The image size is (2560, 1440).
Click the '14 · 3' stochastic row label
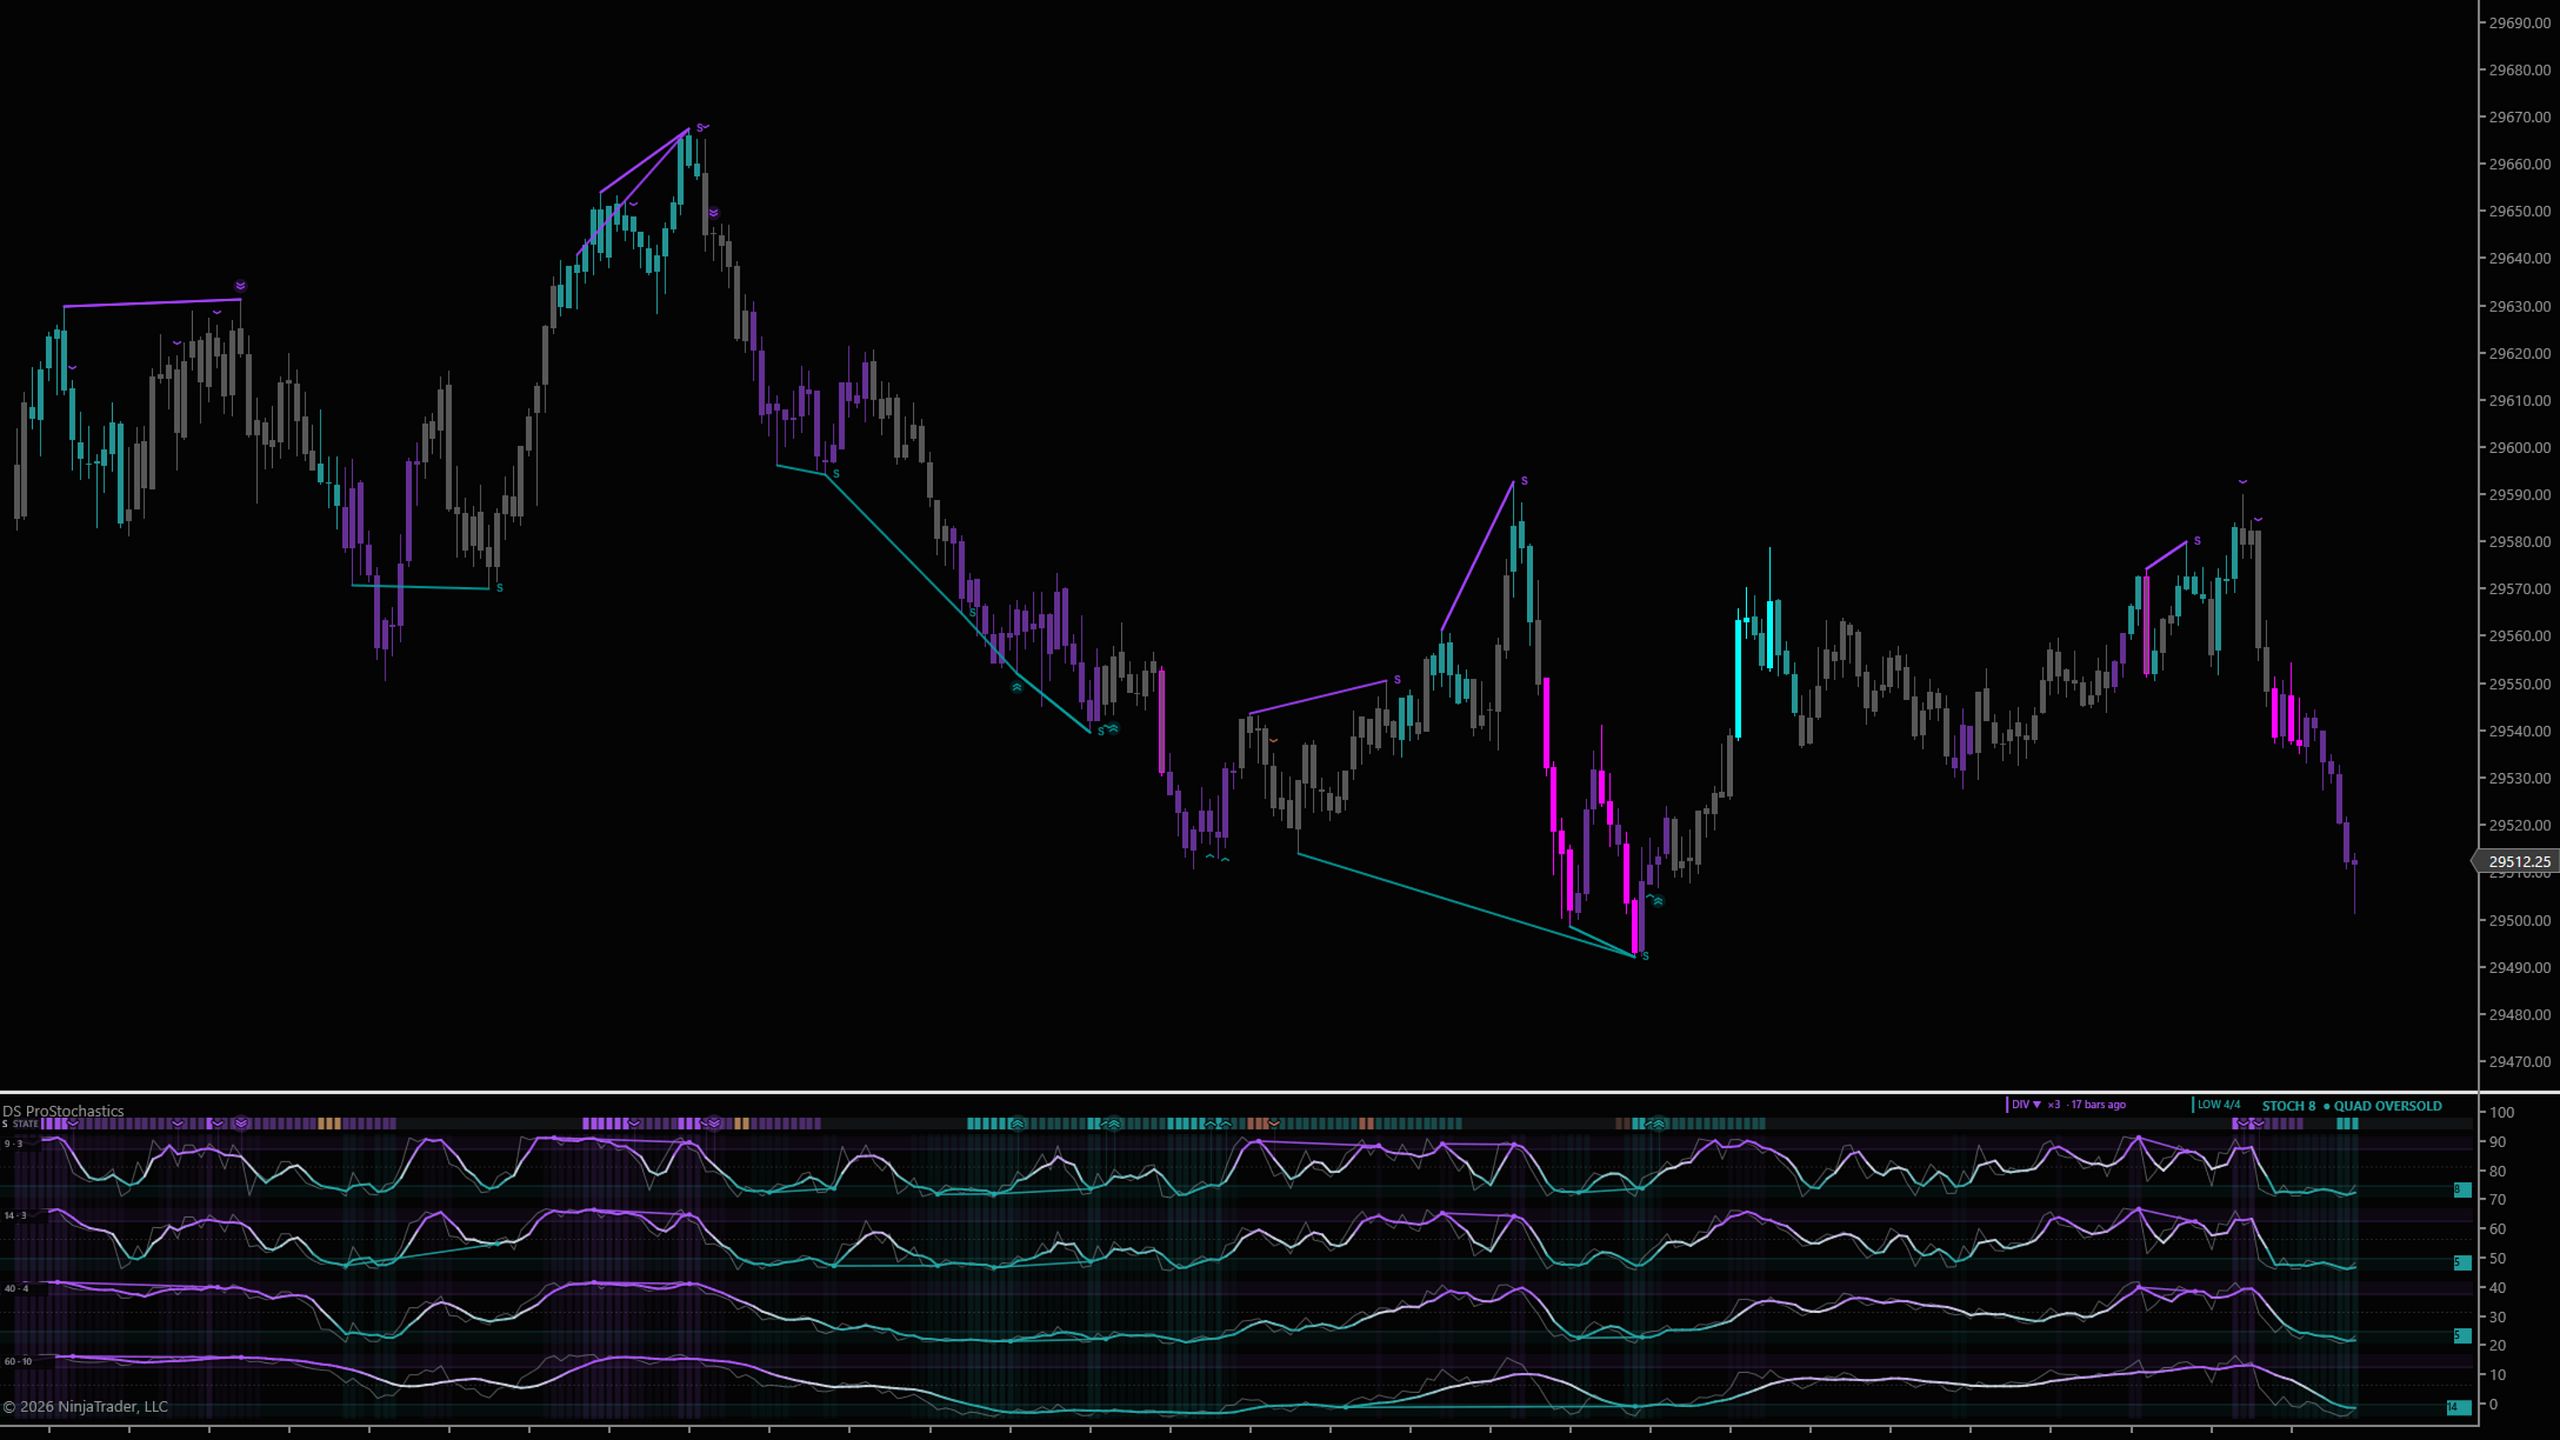coord(15,1216)
